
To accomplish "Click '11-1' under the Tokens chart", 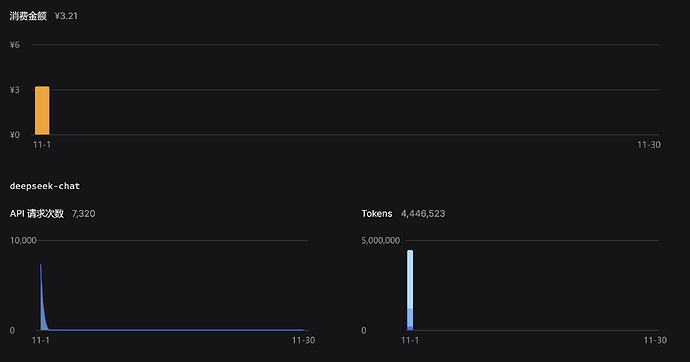I will pos(410,340).
